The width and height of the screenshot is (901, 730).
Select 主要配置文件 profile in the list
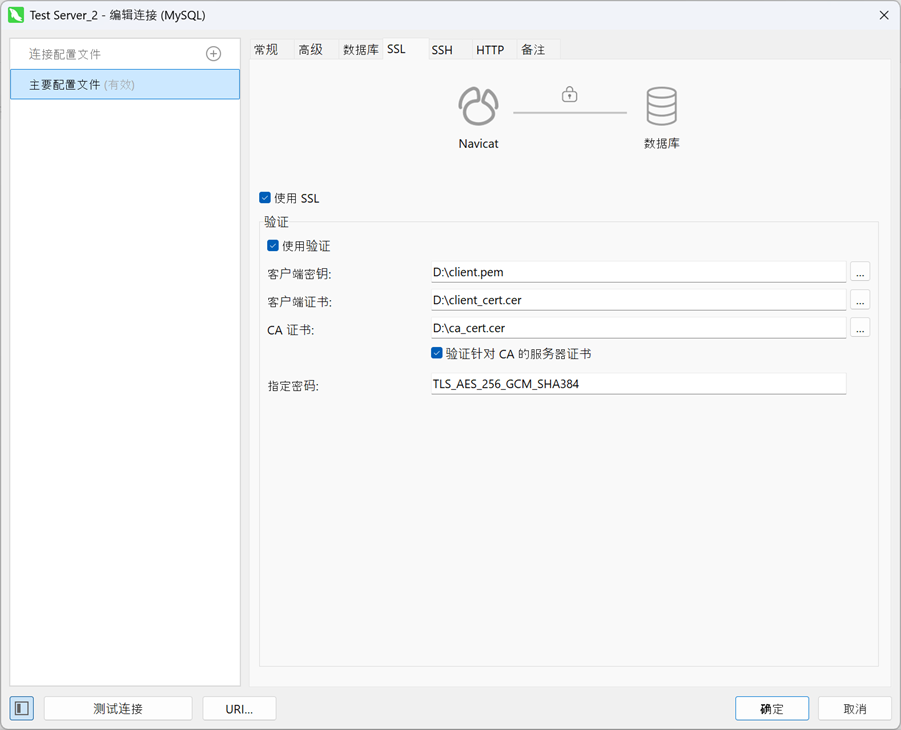click(x=125, y=84)
